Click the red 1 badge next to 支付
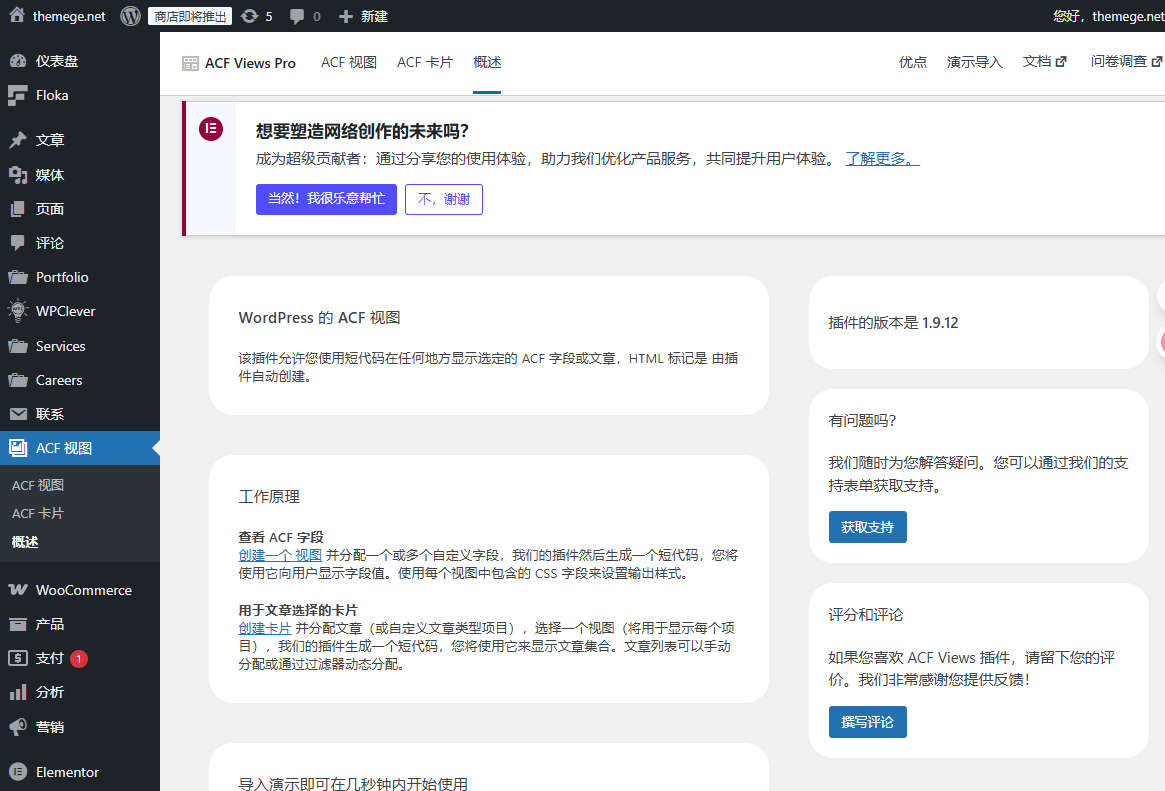 [x=79, y=659]
